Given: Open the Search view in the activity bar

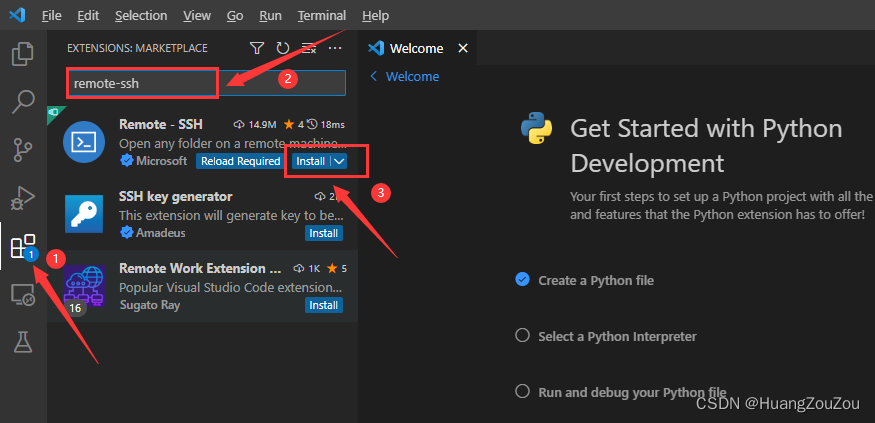Looking at the screenshot, I should click(x=23, y=102).
